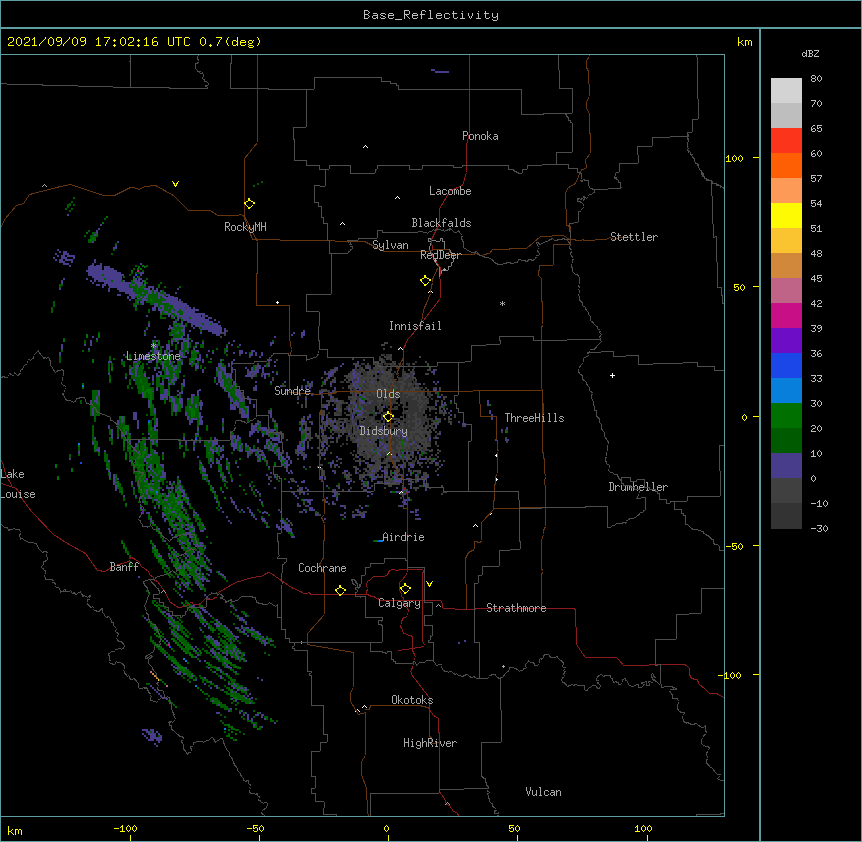
Task: Click the Lake Louise label
Action: click(18, 484)
